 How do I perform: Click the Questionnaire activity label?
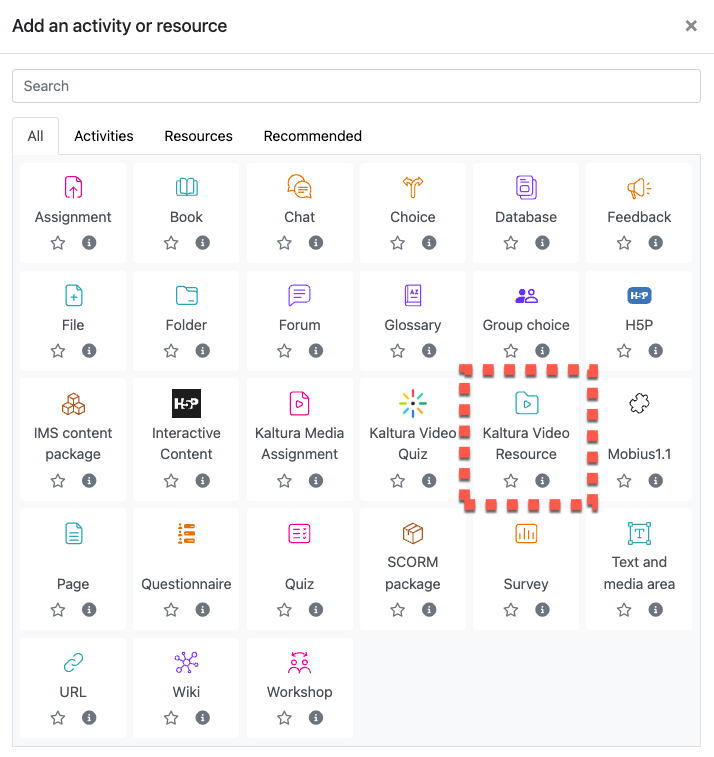[x=186, y=584]
